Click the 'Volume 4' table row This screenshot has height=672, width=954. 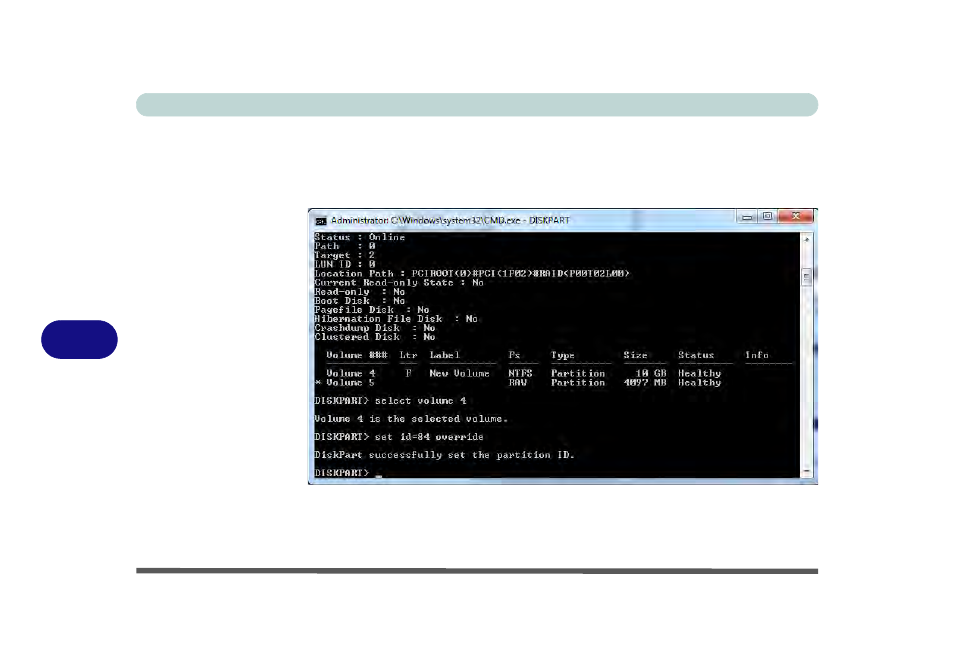(x=523, y=373)
